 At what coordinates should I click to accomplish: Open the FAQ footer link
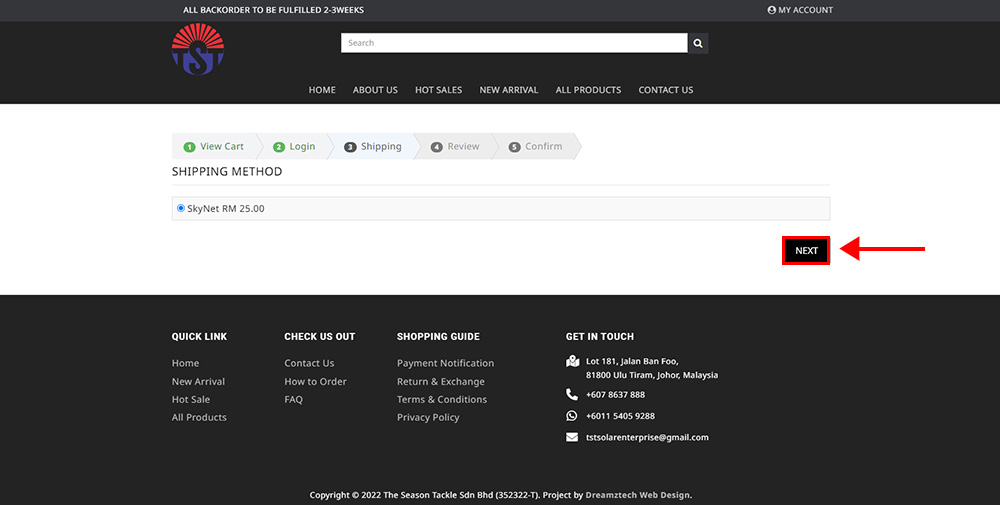pyautogui.click(x=293, y=399)
